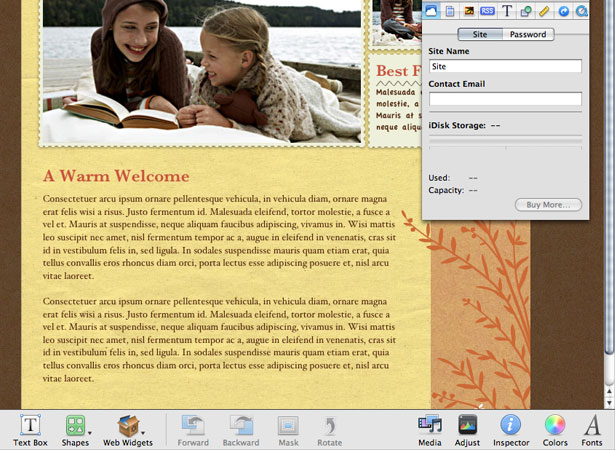Open the Colors picker

(x=555, y=430)
